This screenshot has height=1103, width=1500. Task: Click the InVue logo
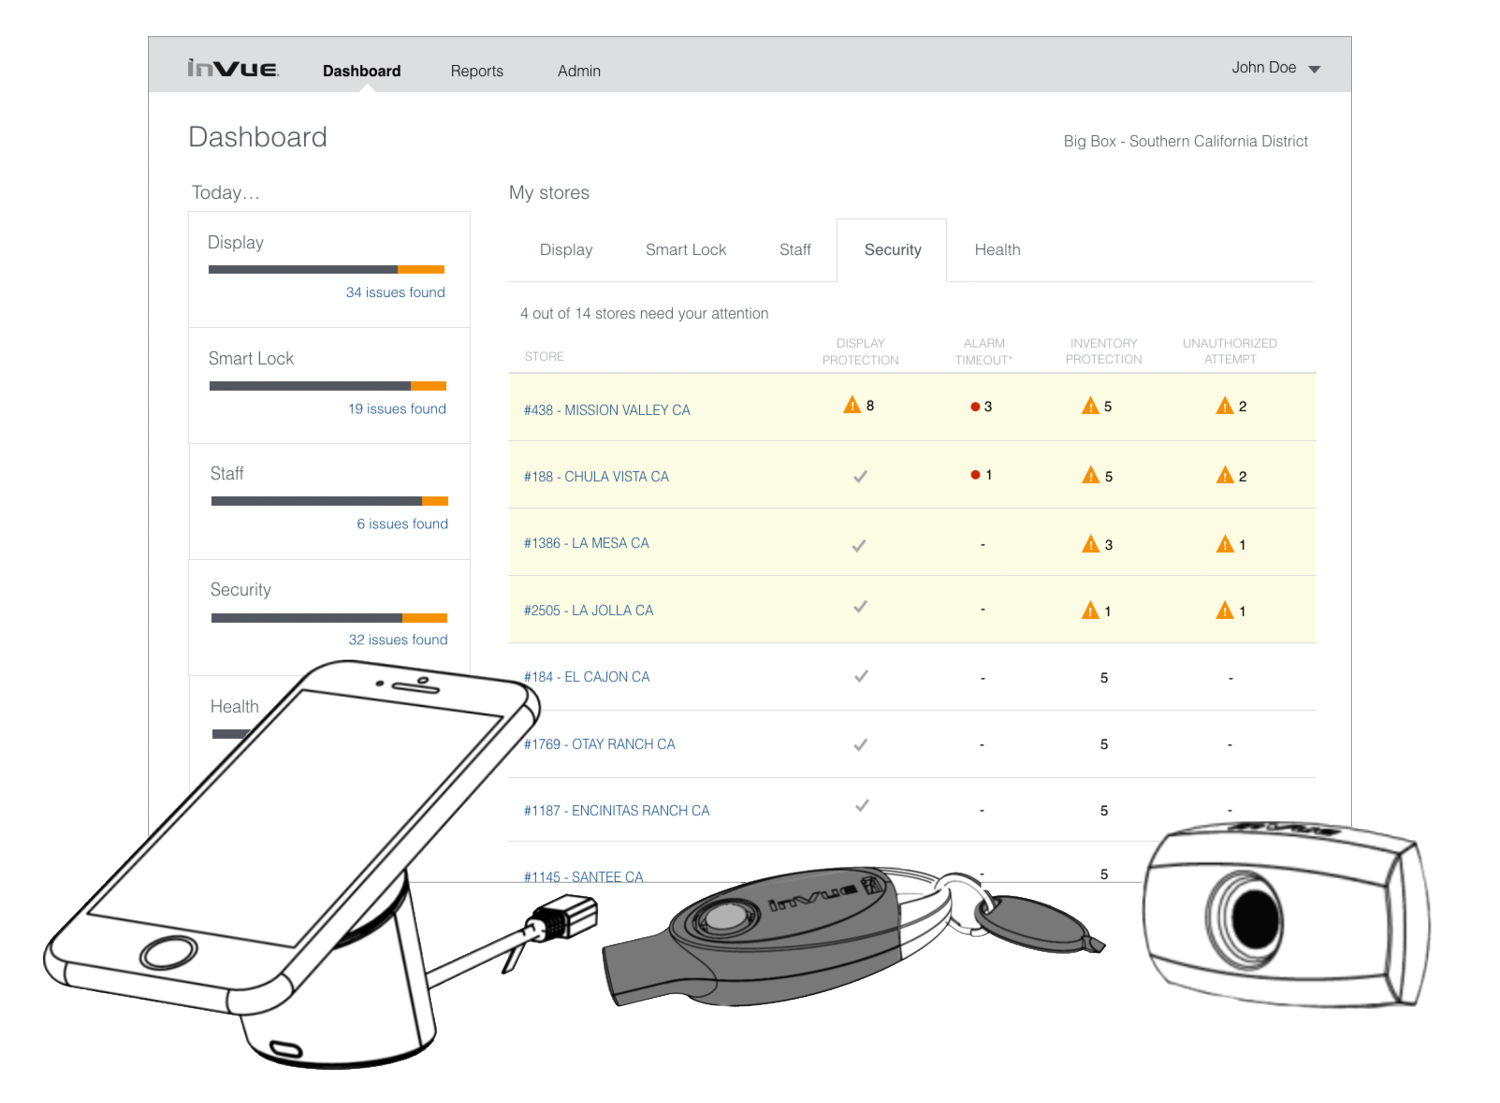(x=233, y=68)
